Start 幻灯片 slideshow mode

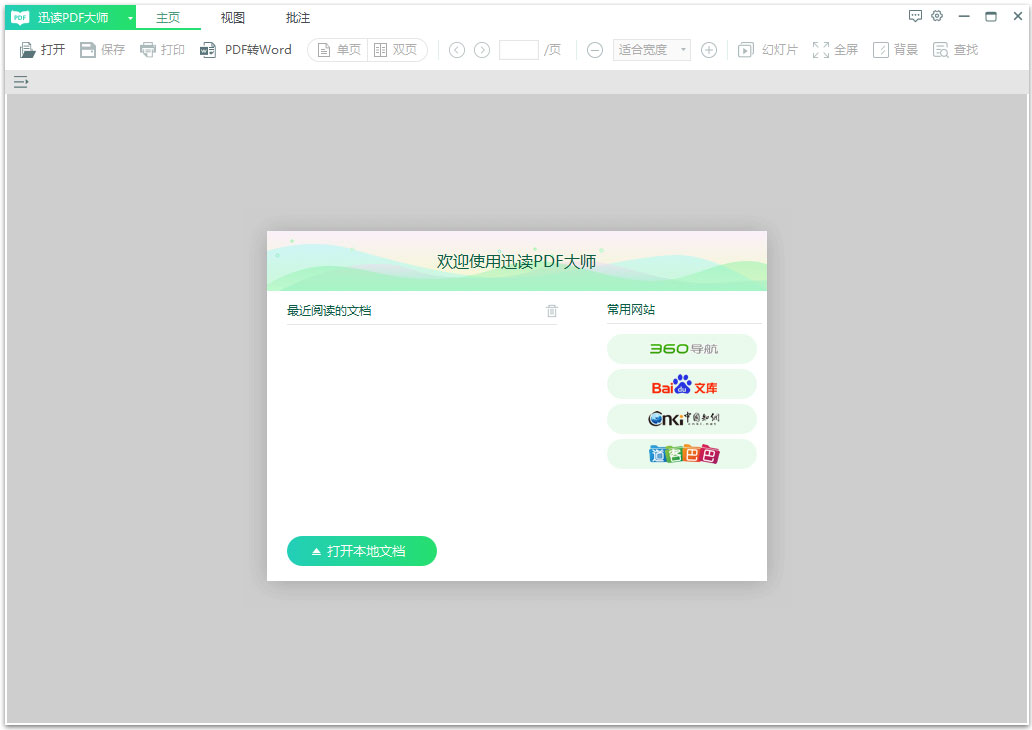click(767, 50)
